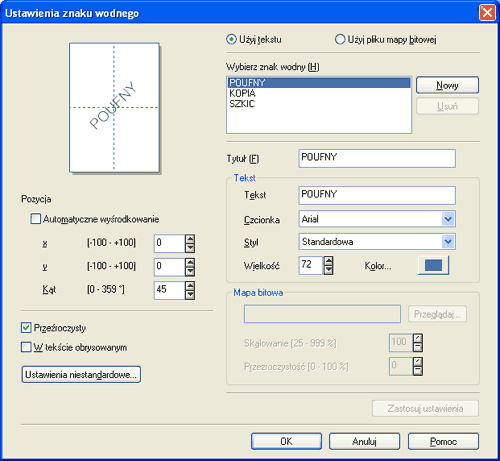
Task: Decrease the y position spinner value
Action: (190, 272)
